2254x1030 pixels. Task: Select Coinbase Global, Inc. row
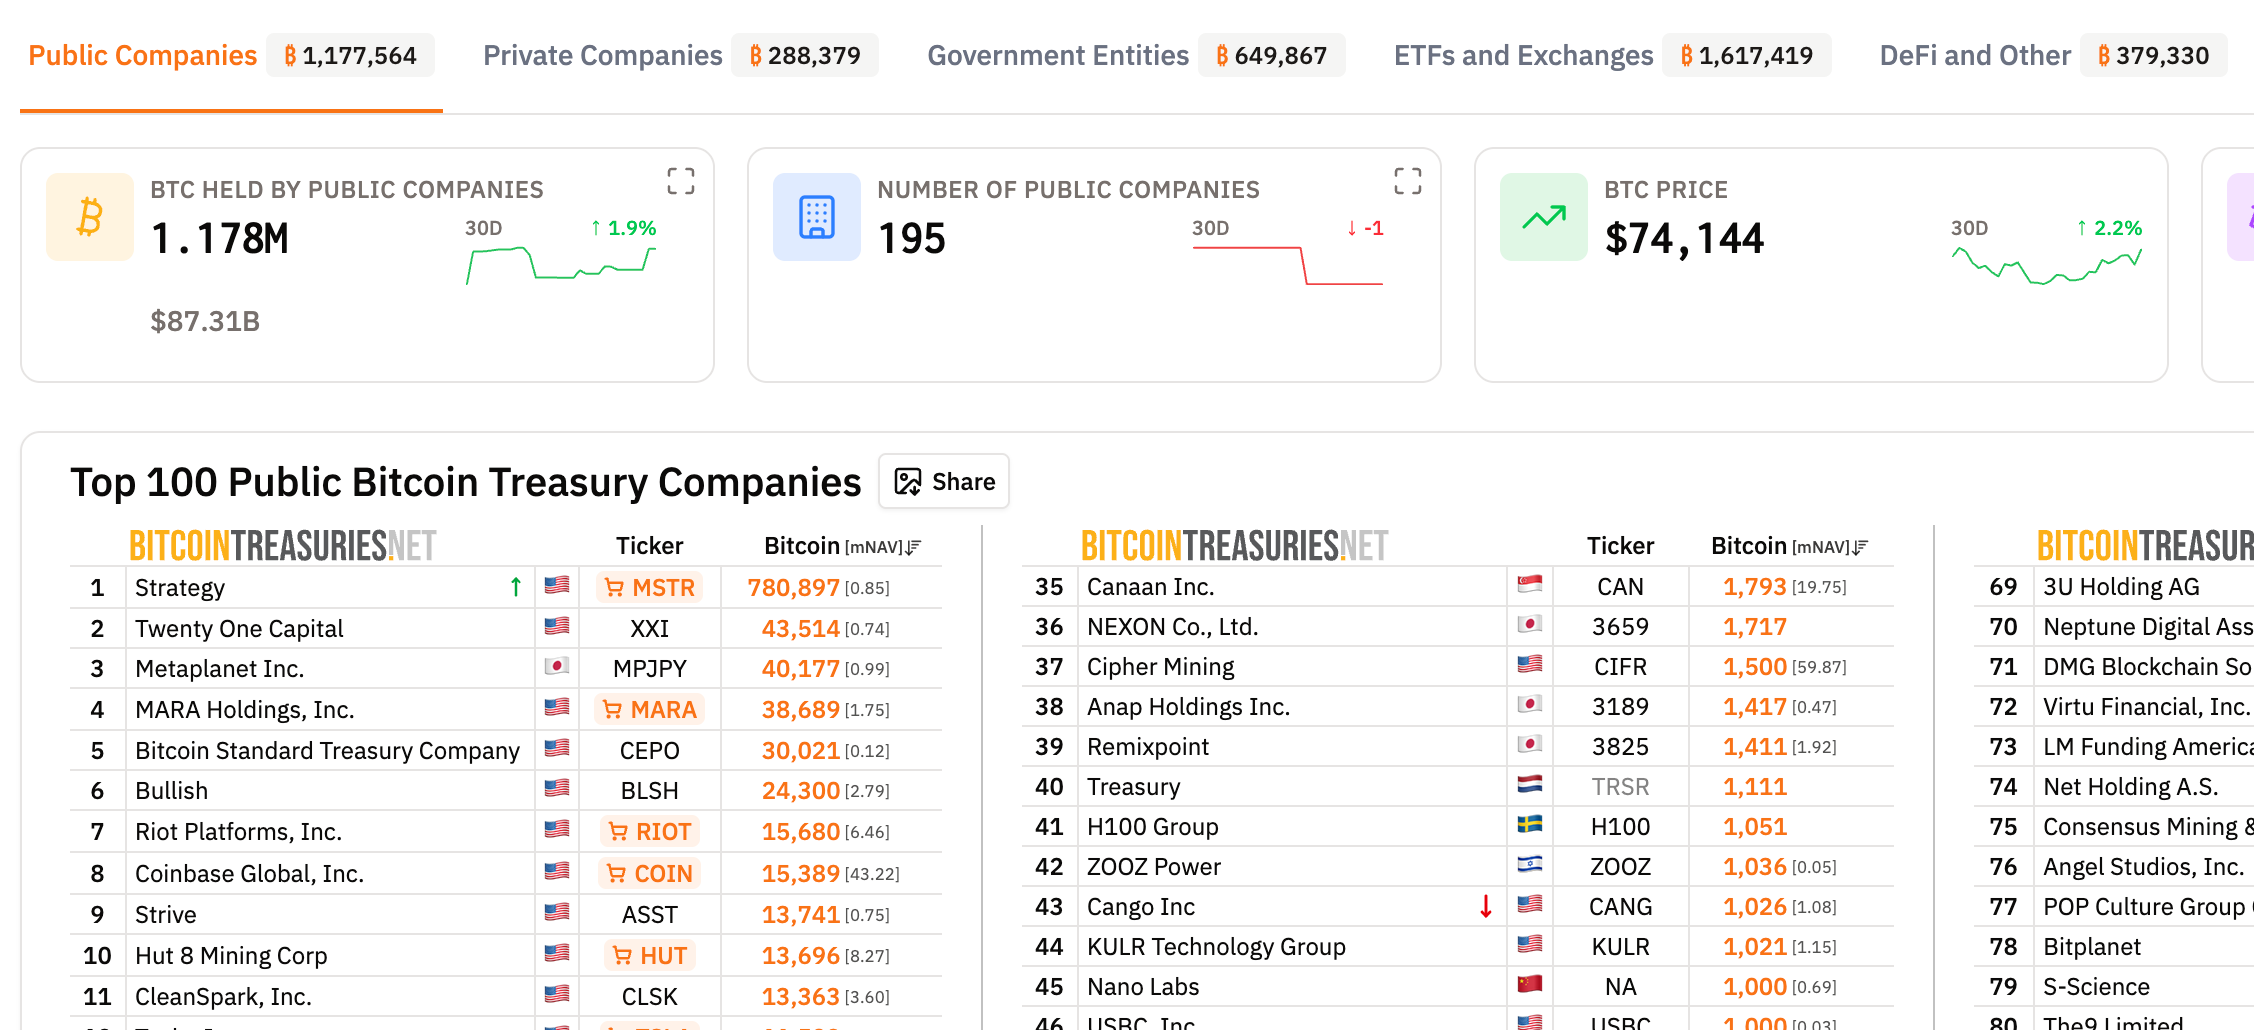[506, 874]
